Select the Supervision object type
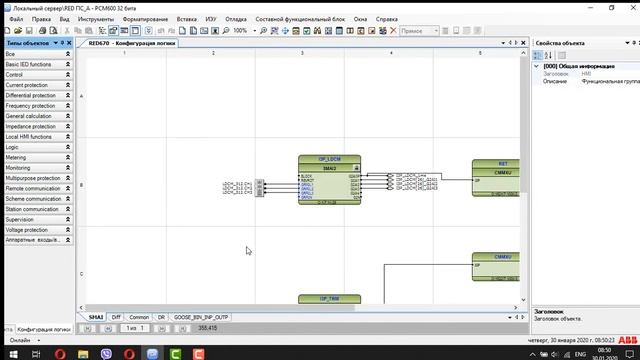Screen dimensions: 640x360 point(38,220)
